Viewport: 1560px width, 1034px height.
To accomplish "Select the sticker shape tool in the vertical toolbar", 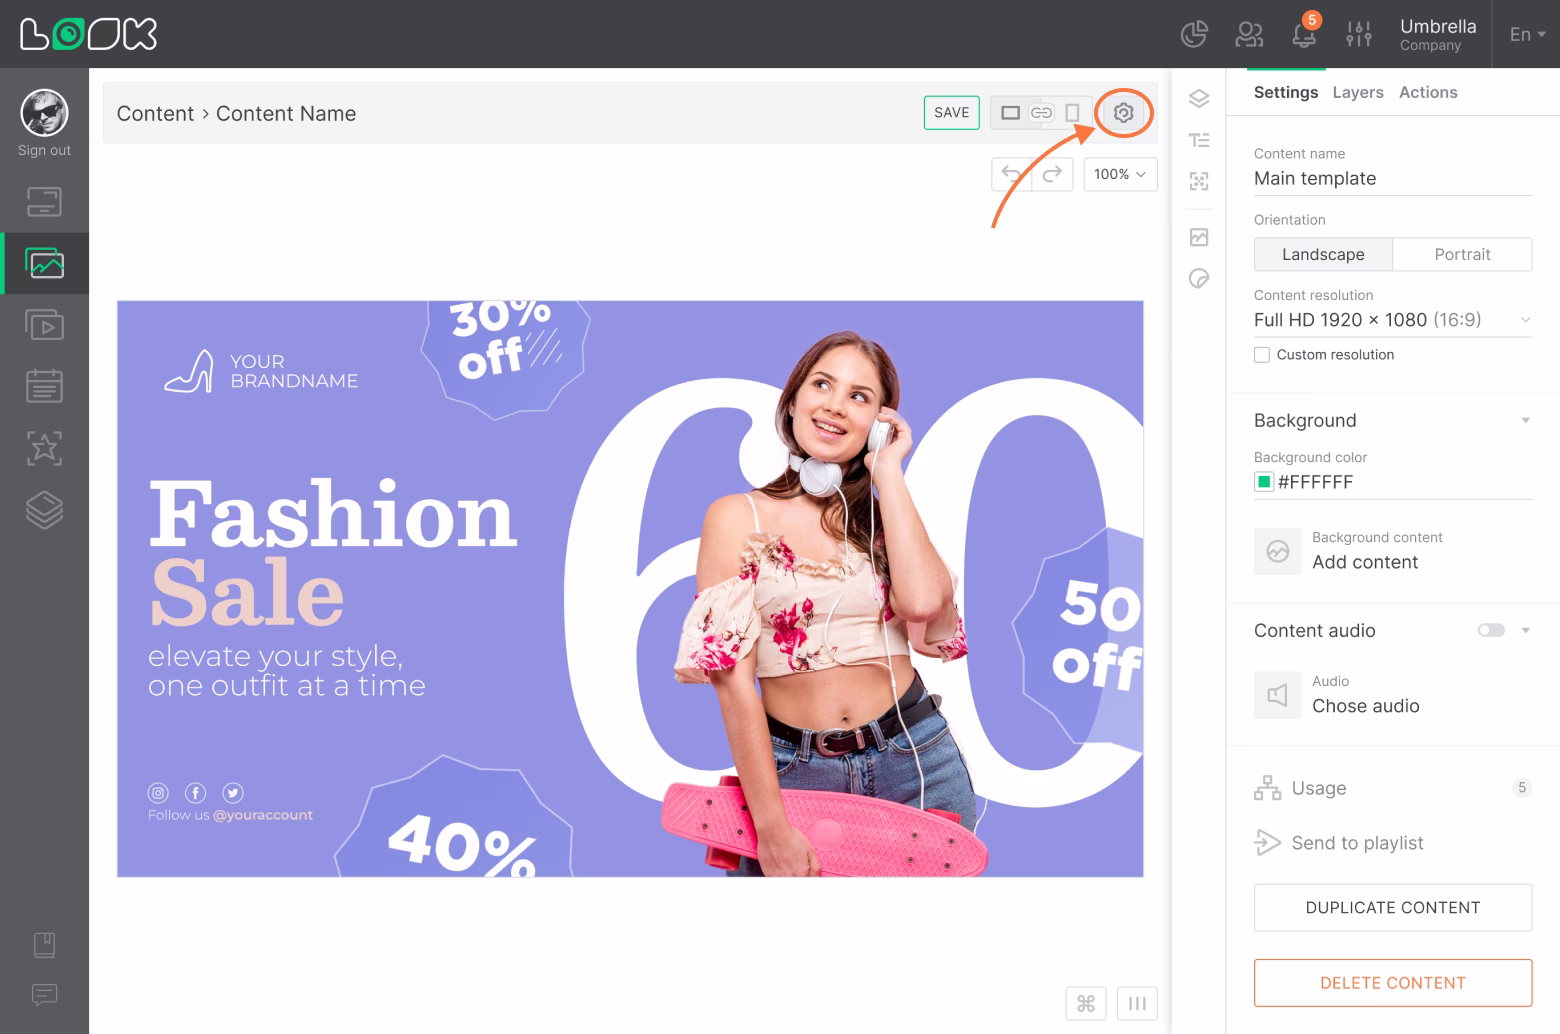I will 1199,278.
